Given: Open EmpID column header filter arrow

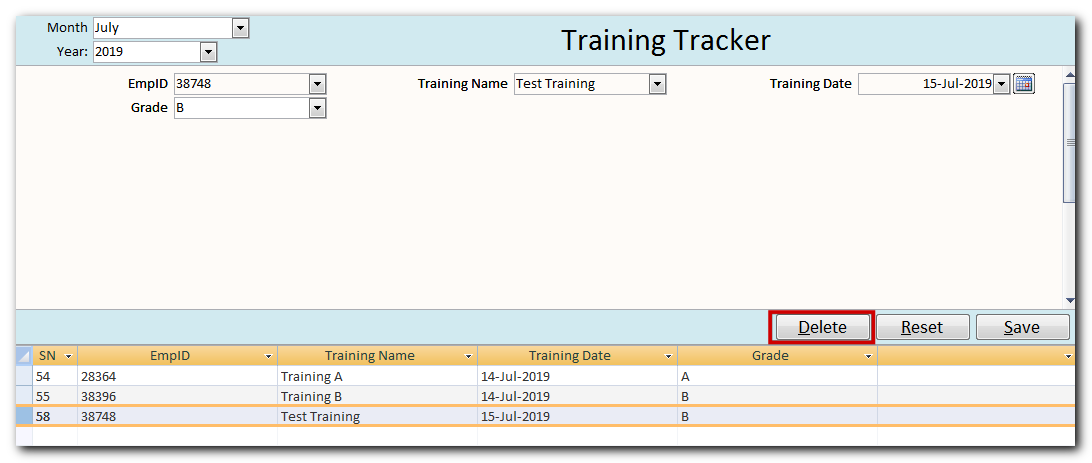Looking at the screenshot, I should coord(269,356).
